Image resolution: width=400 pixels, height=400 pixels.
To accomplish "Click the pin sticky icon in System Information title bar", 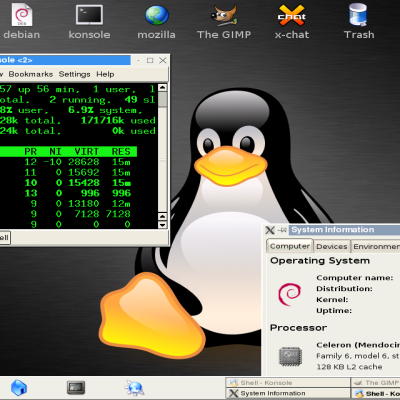I will (x=282, y=230).
